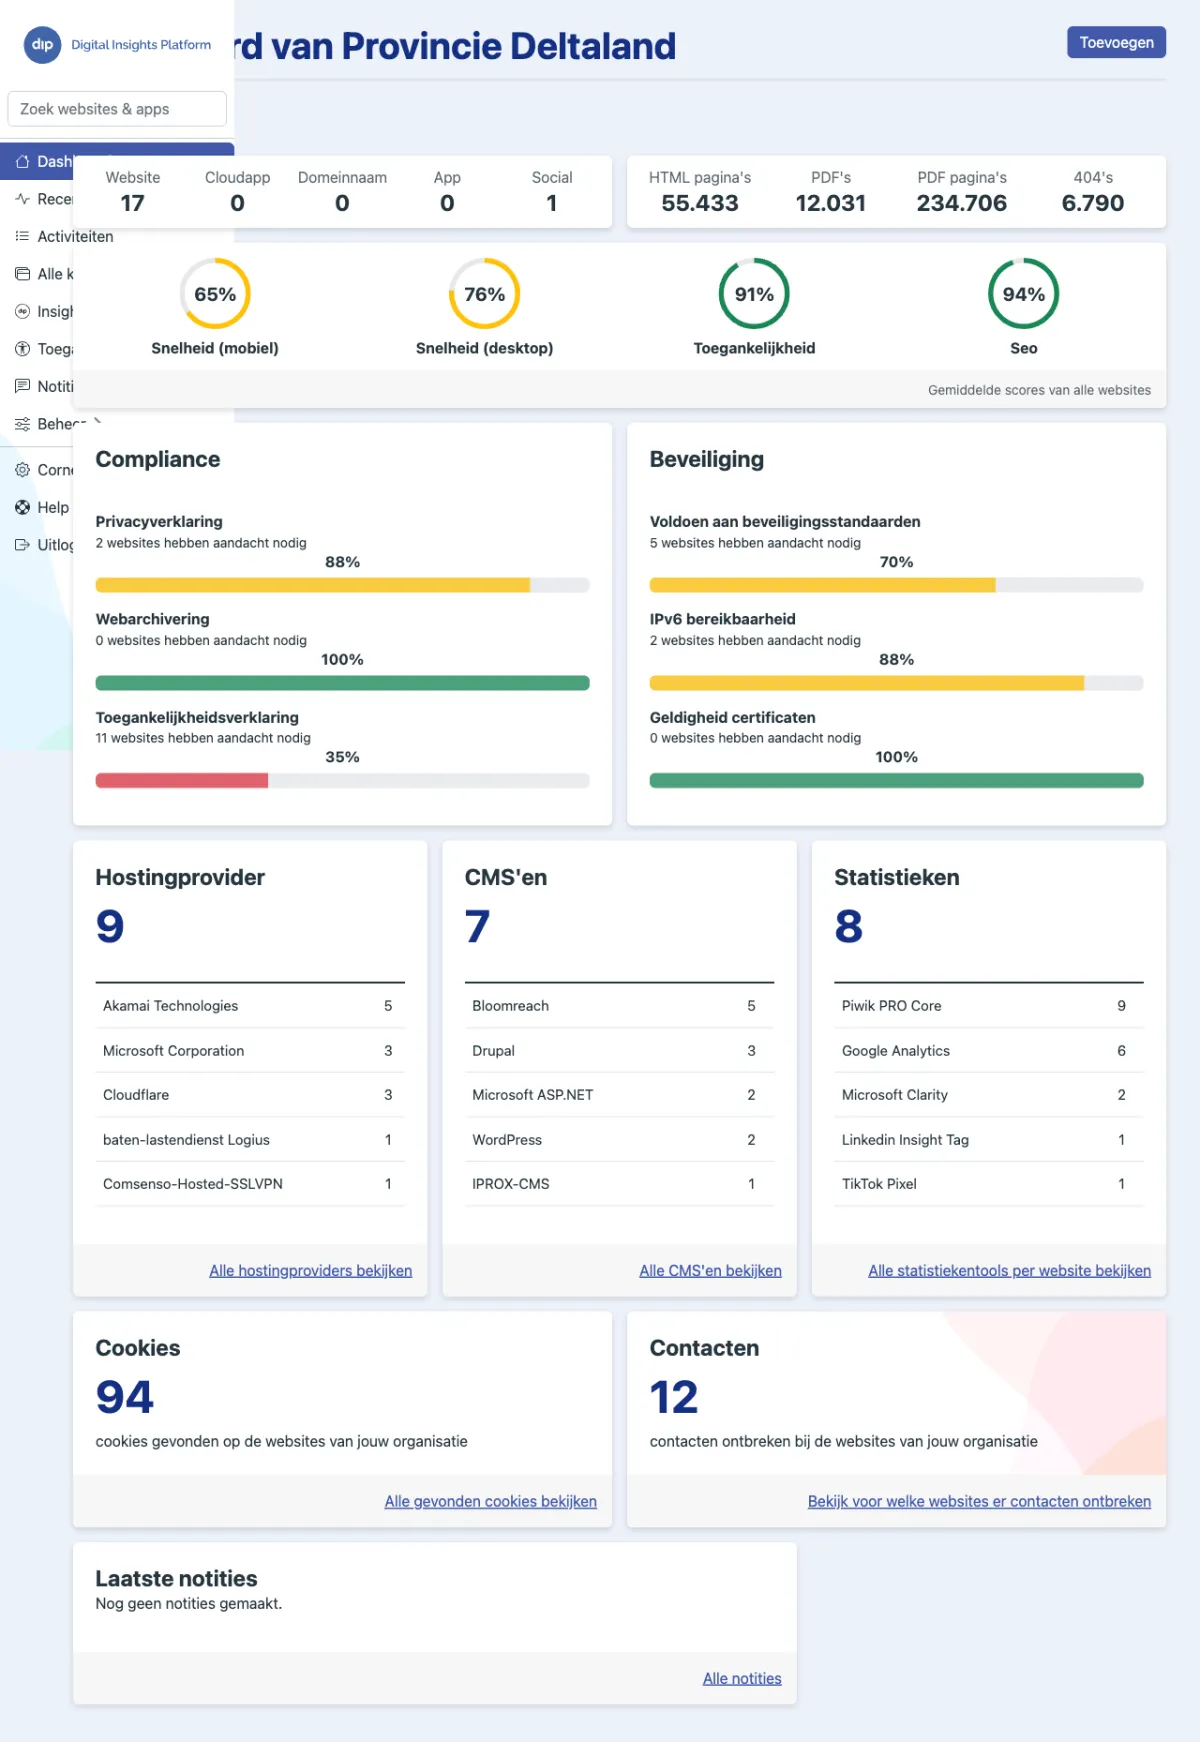Select the Linkedin Insight Tag row

point(989,1140)
